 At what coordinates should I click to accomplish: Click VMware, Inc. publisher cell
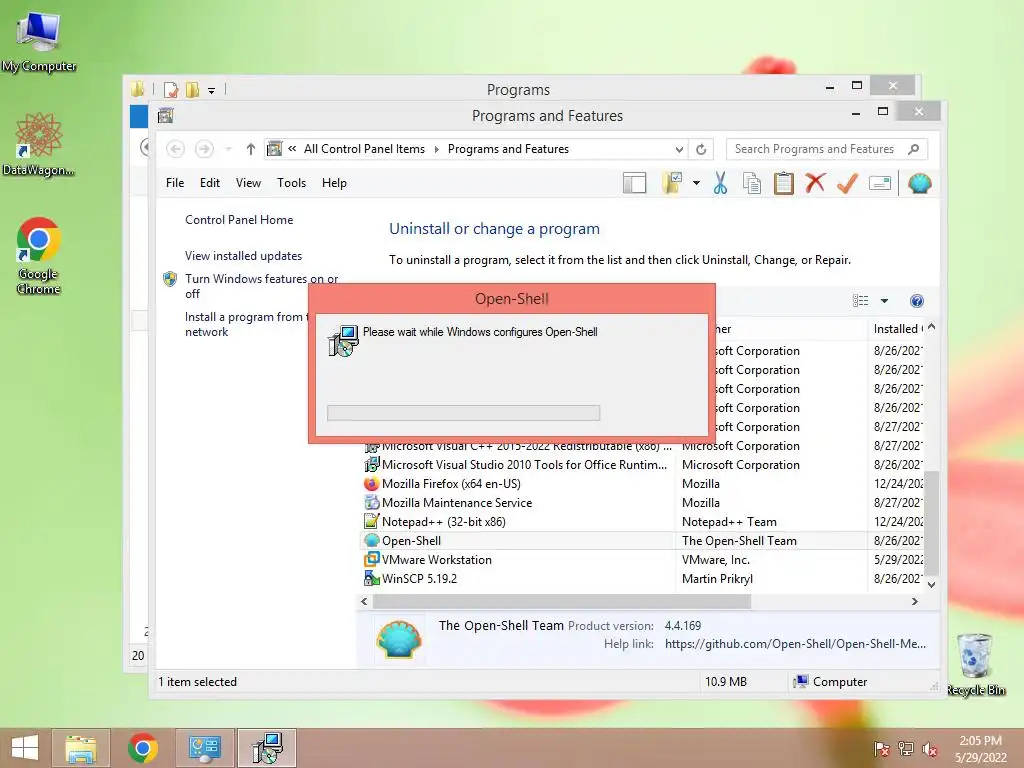tap(716, 560)
